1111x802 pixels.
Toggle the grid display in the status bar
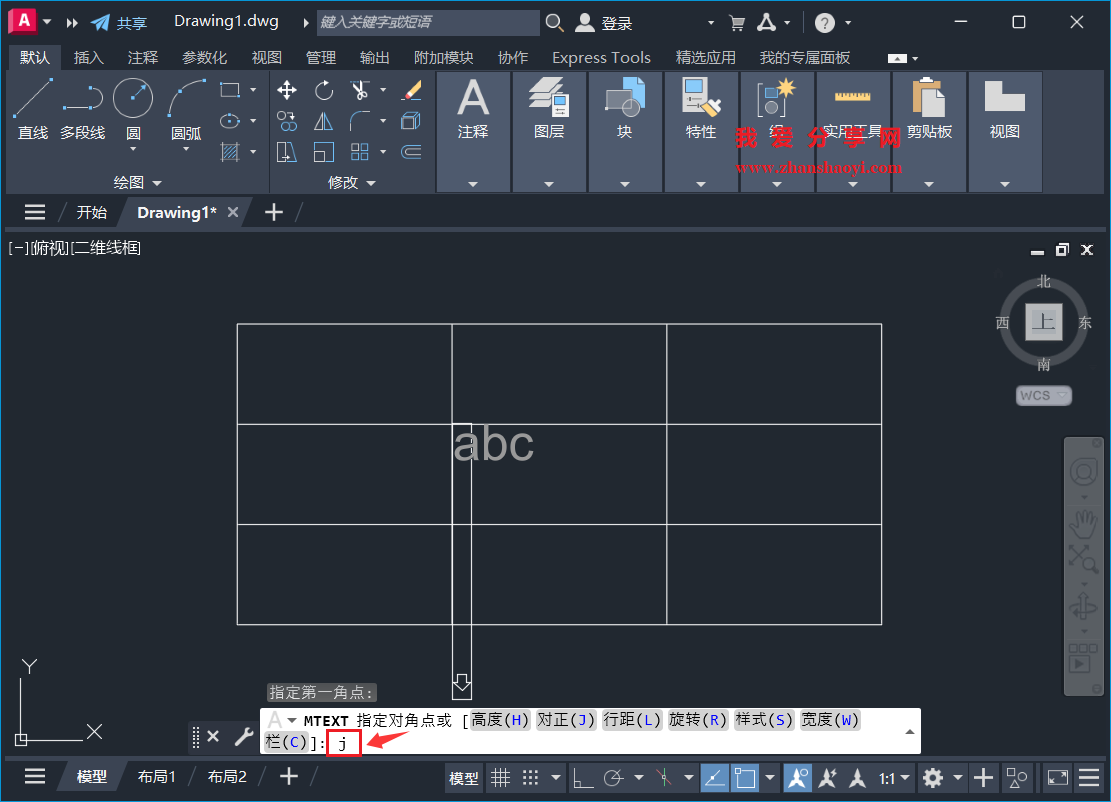pos(500,777)
